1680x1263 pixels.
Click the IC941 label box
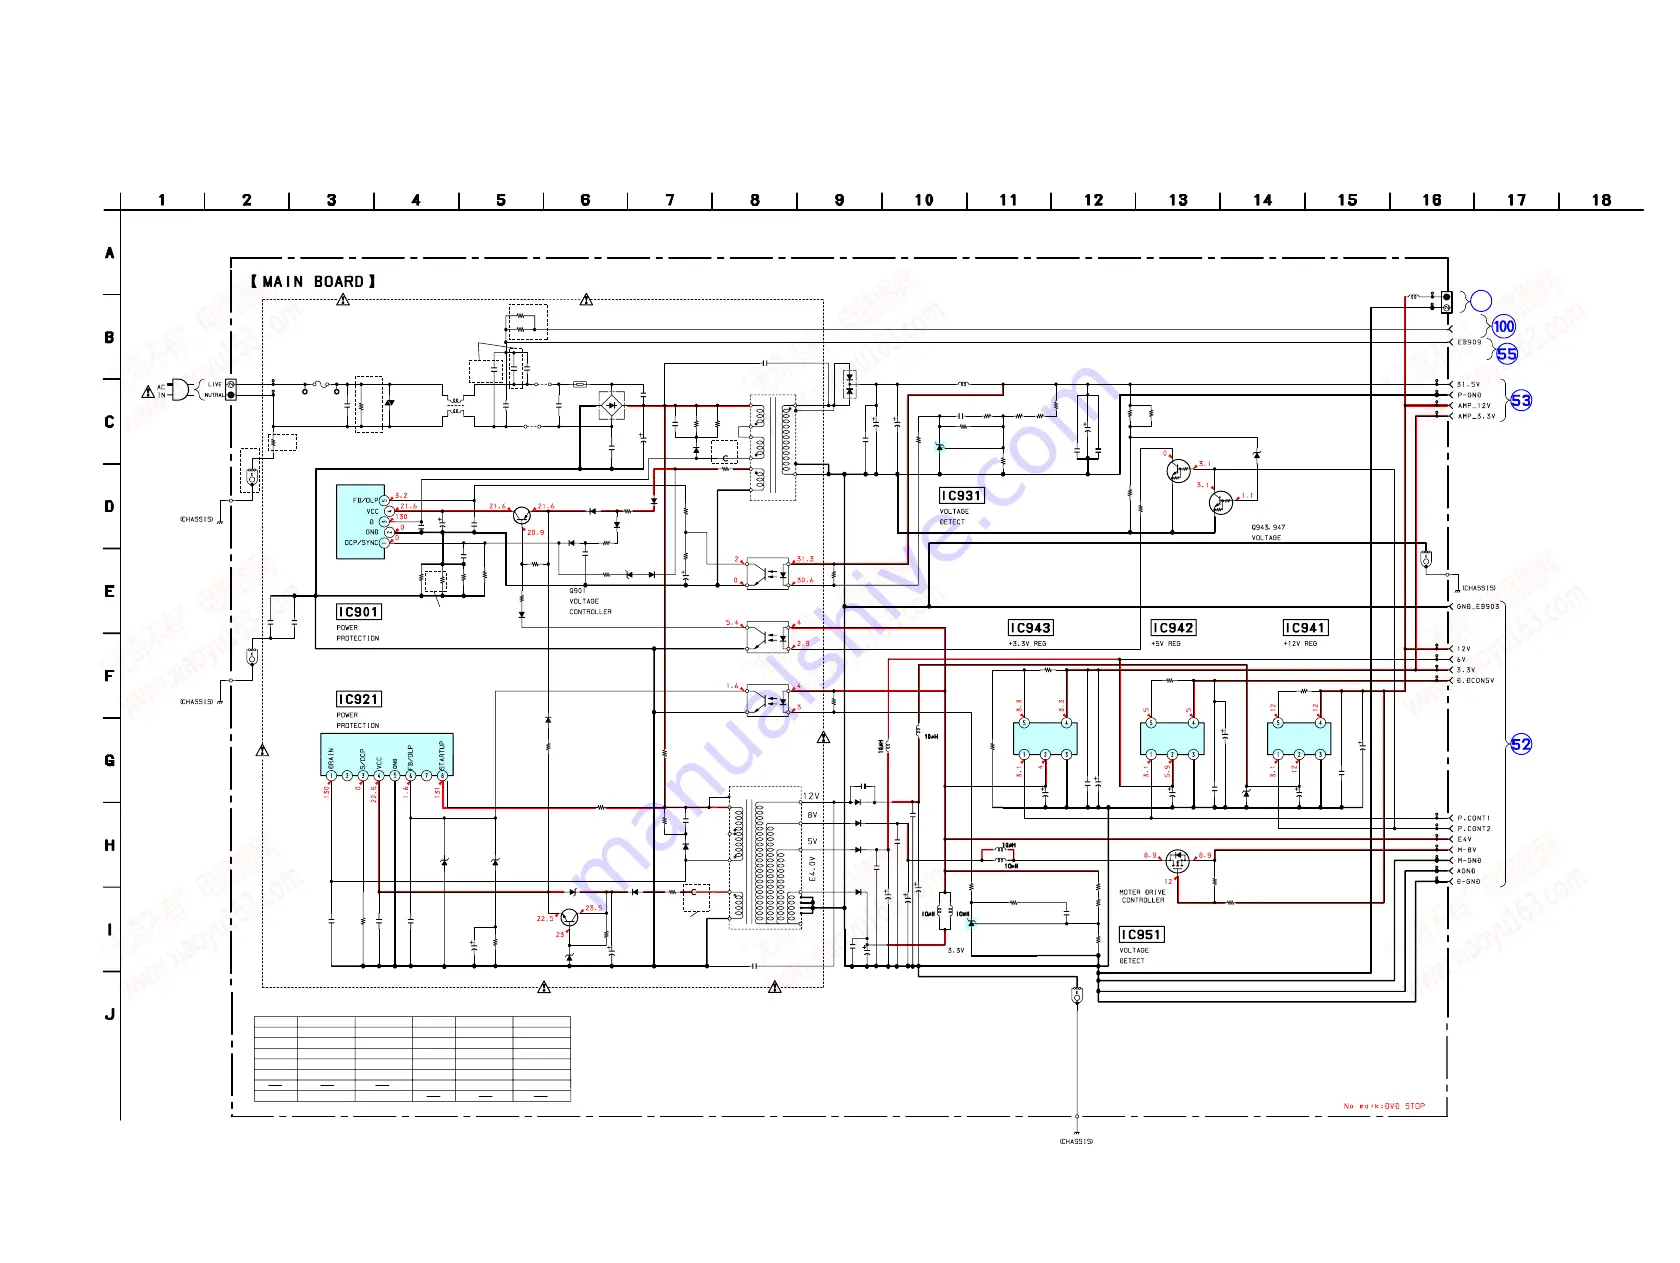[x=1305, y=628]
